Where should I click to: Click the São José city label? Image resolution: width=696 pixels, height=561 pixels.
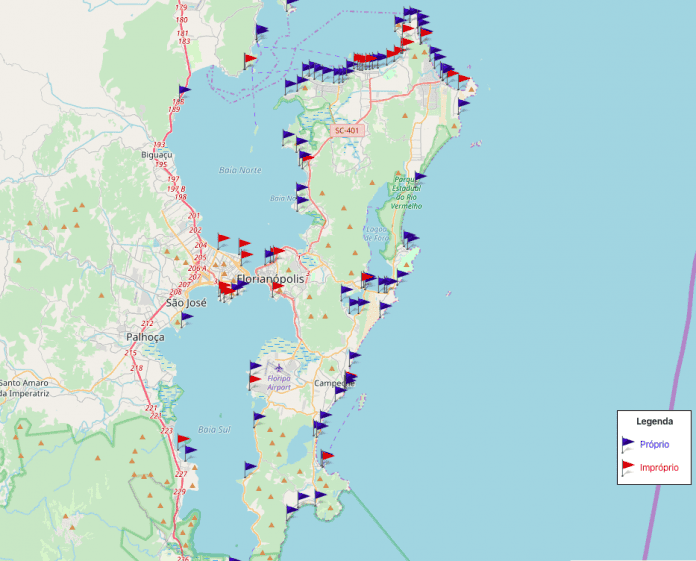click(185, 302)
